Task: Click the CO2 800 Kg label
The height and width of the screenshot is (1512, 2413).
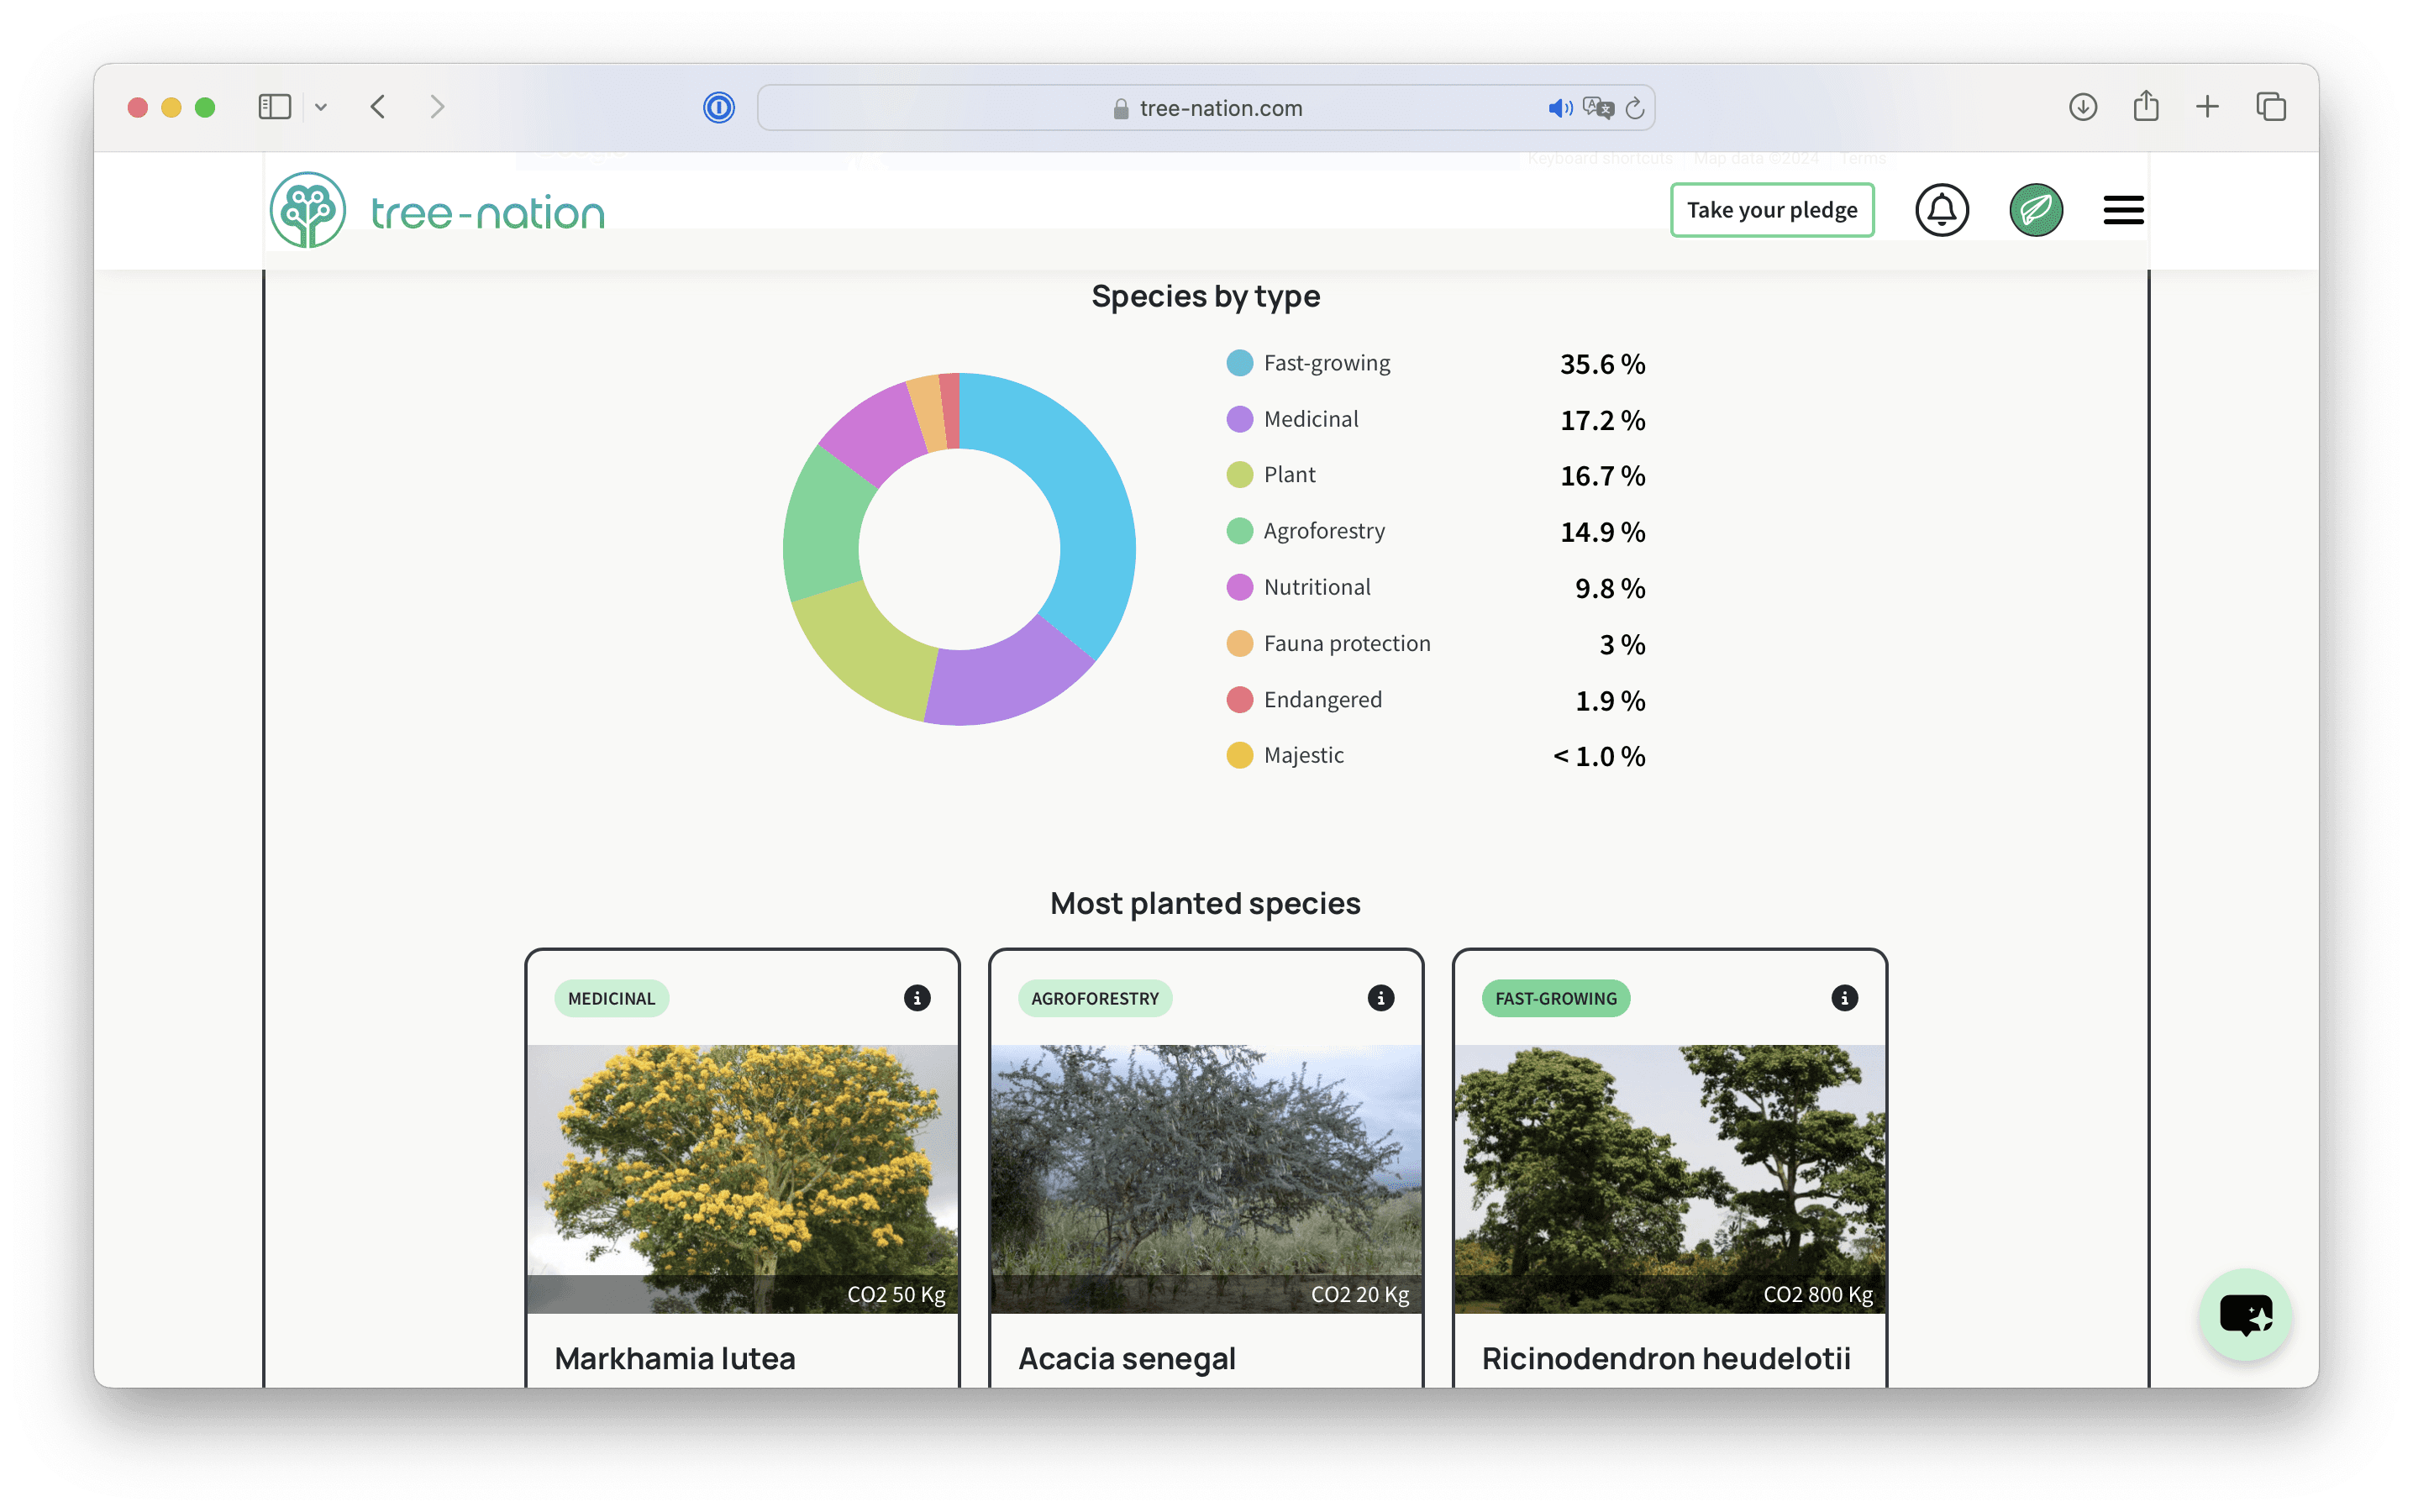Action: pyautogui.click(x=1818, y=1294)
